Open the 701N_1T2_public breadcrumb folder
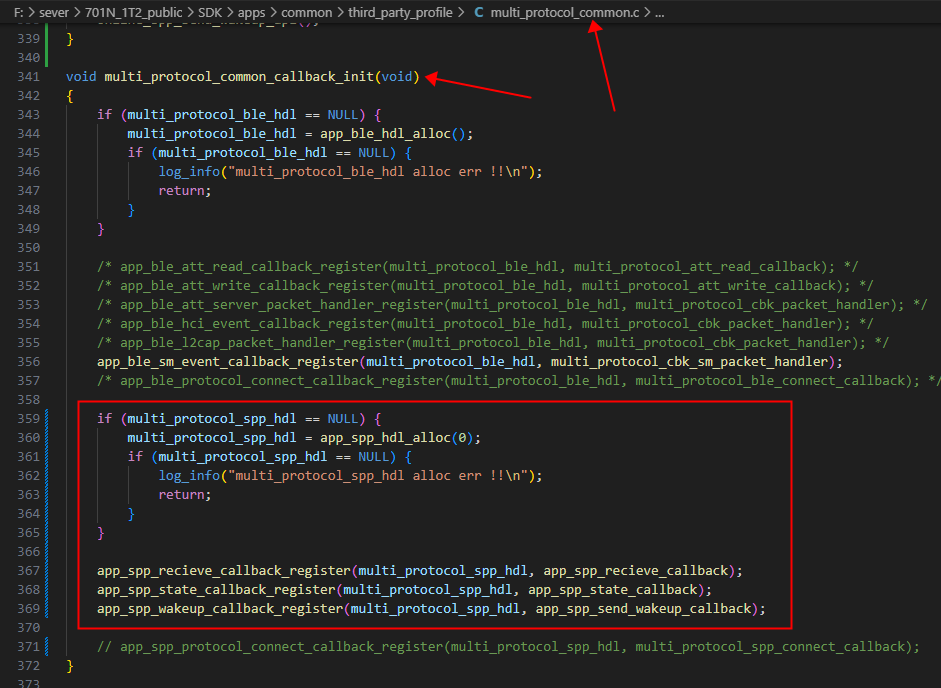 133,12
